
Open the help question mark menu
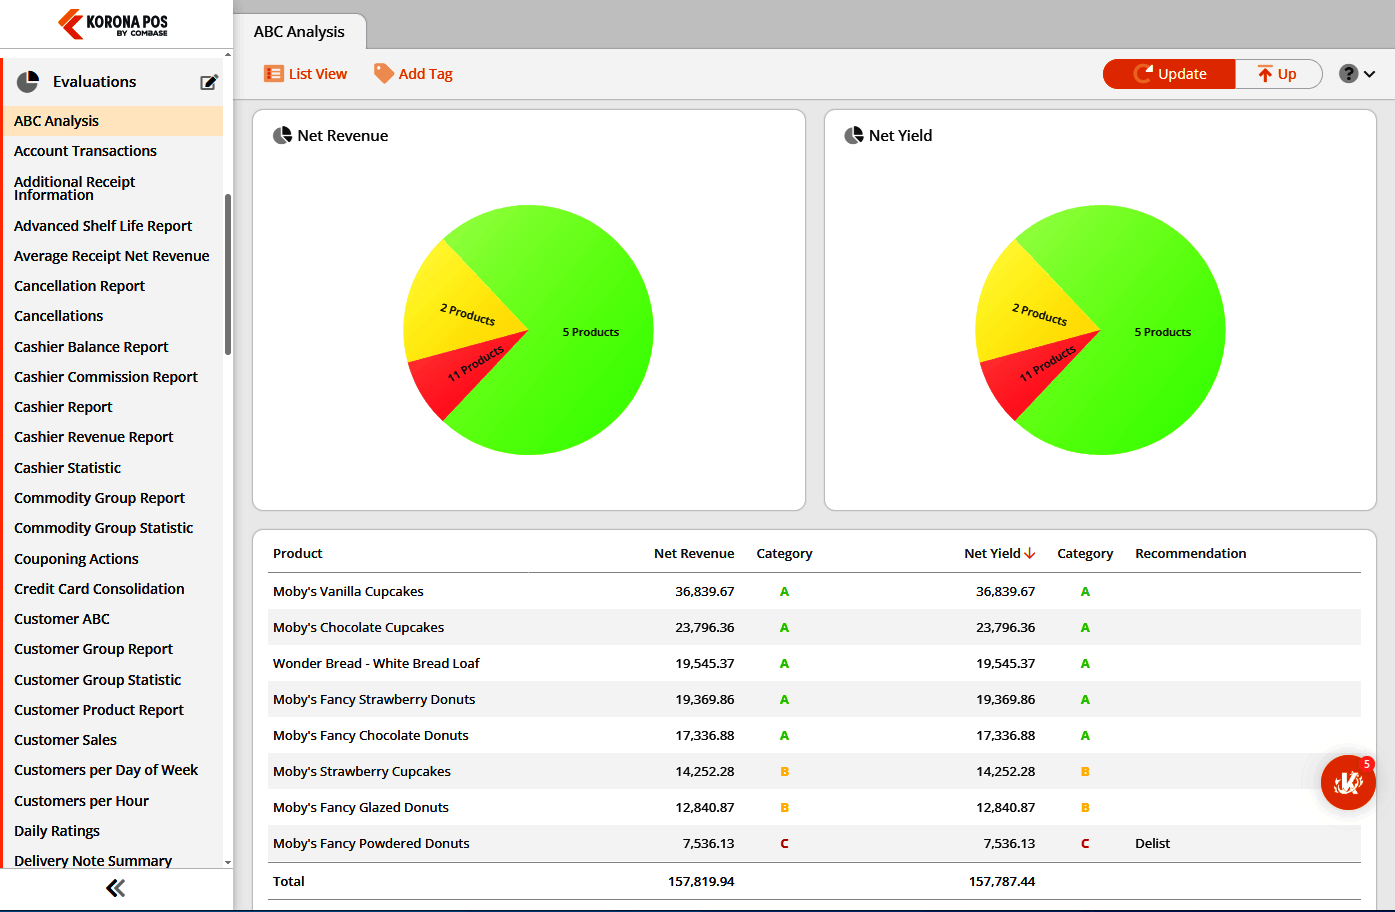click(1357, 74)
